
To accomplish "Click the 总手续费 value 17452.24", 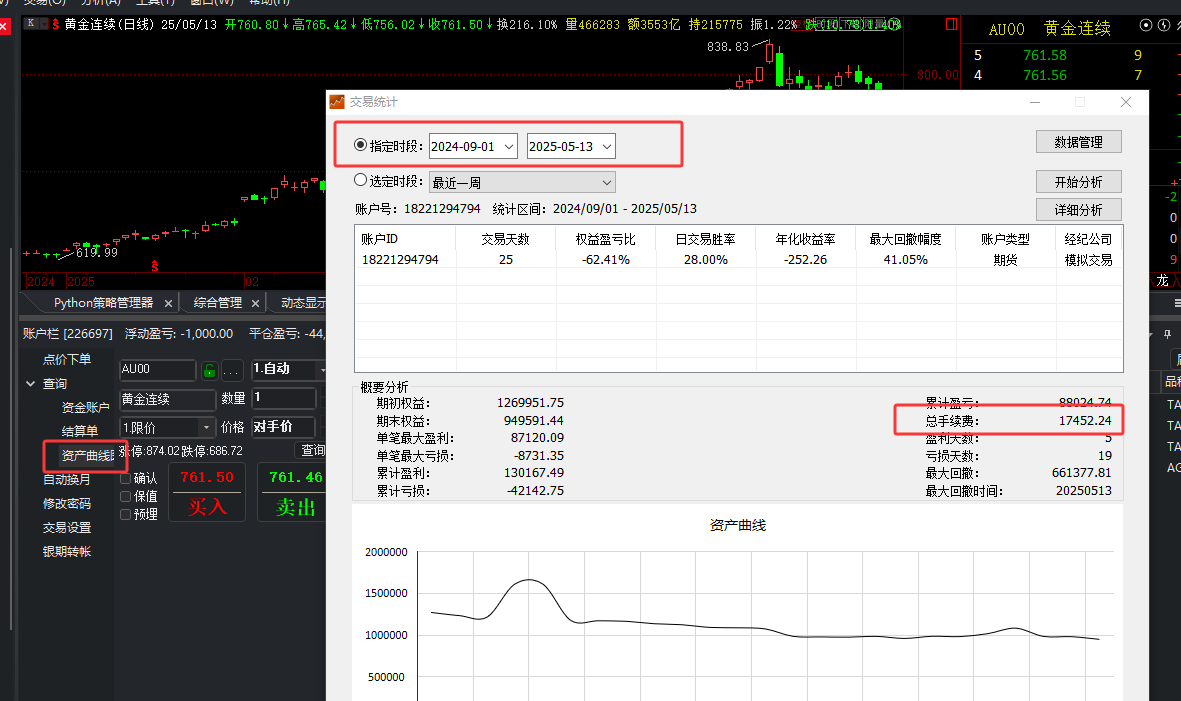I will (1085, 421).
